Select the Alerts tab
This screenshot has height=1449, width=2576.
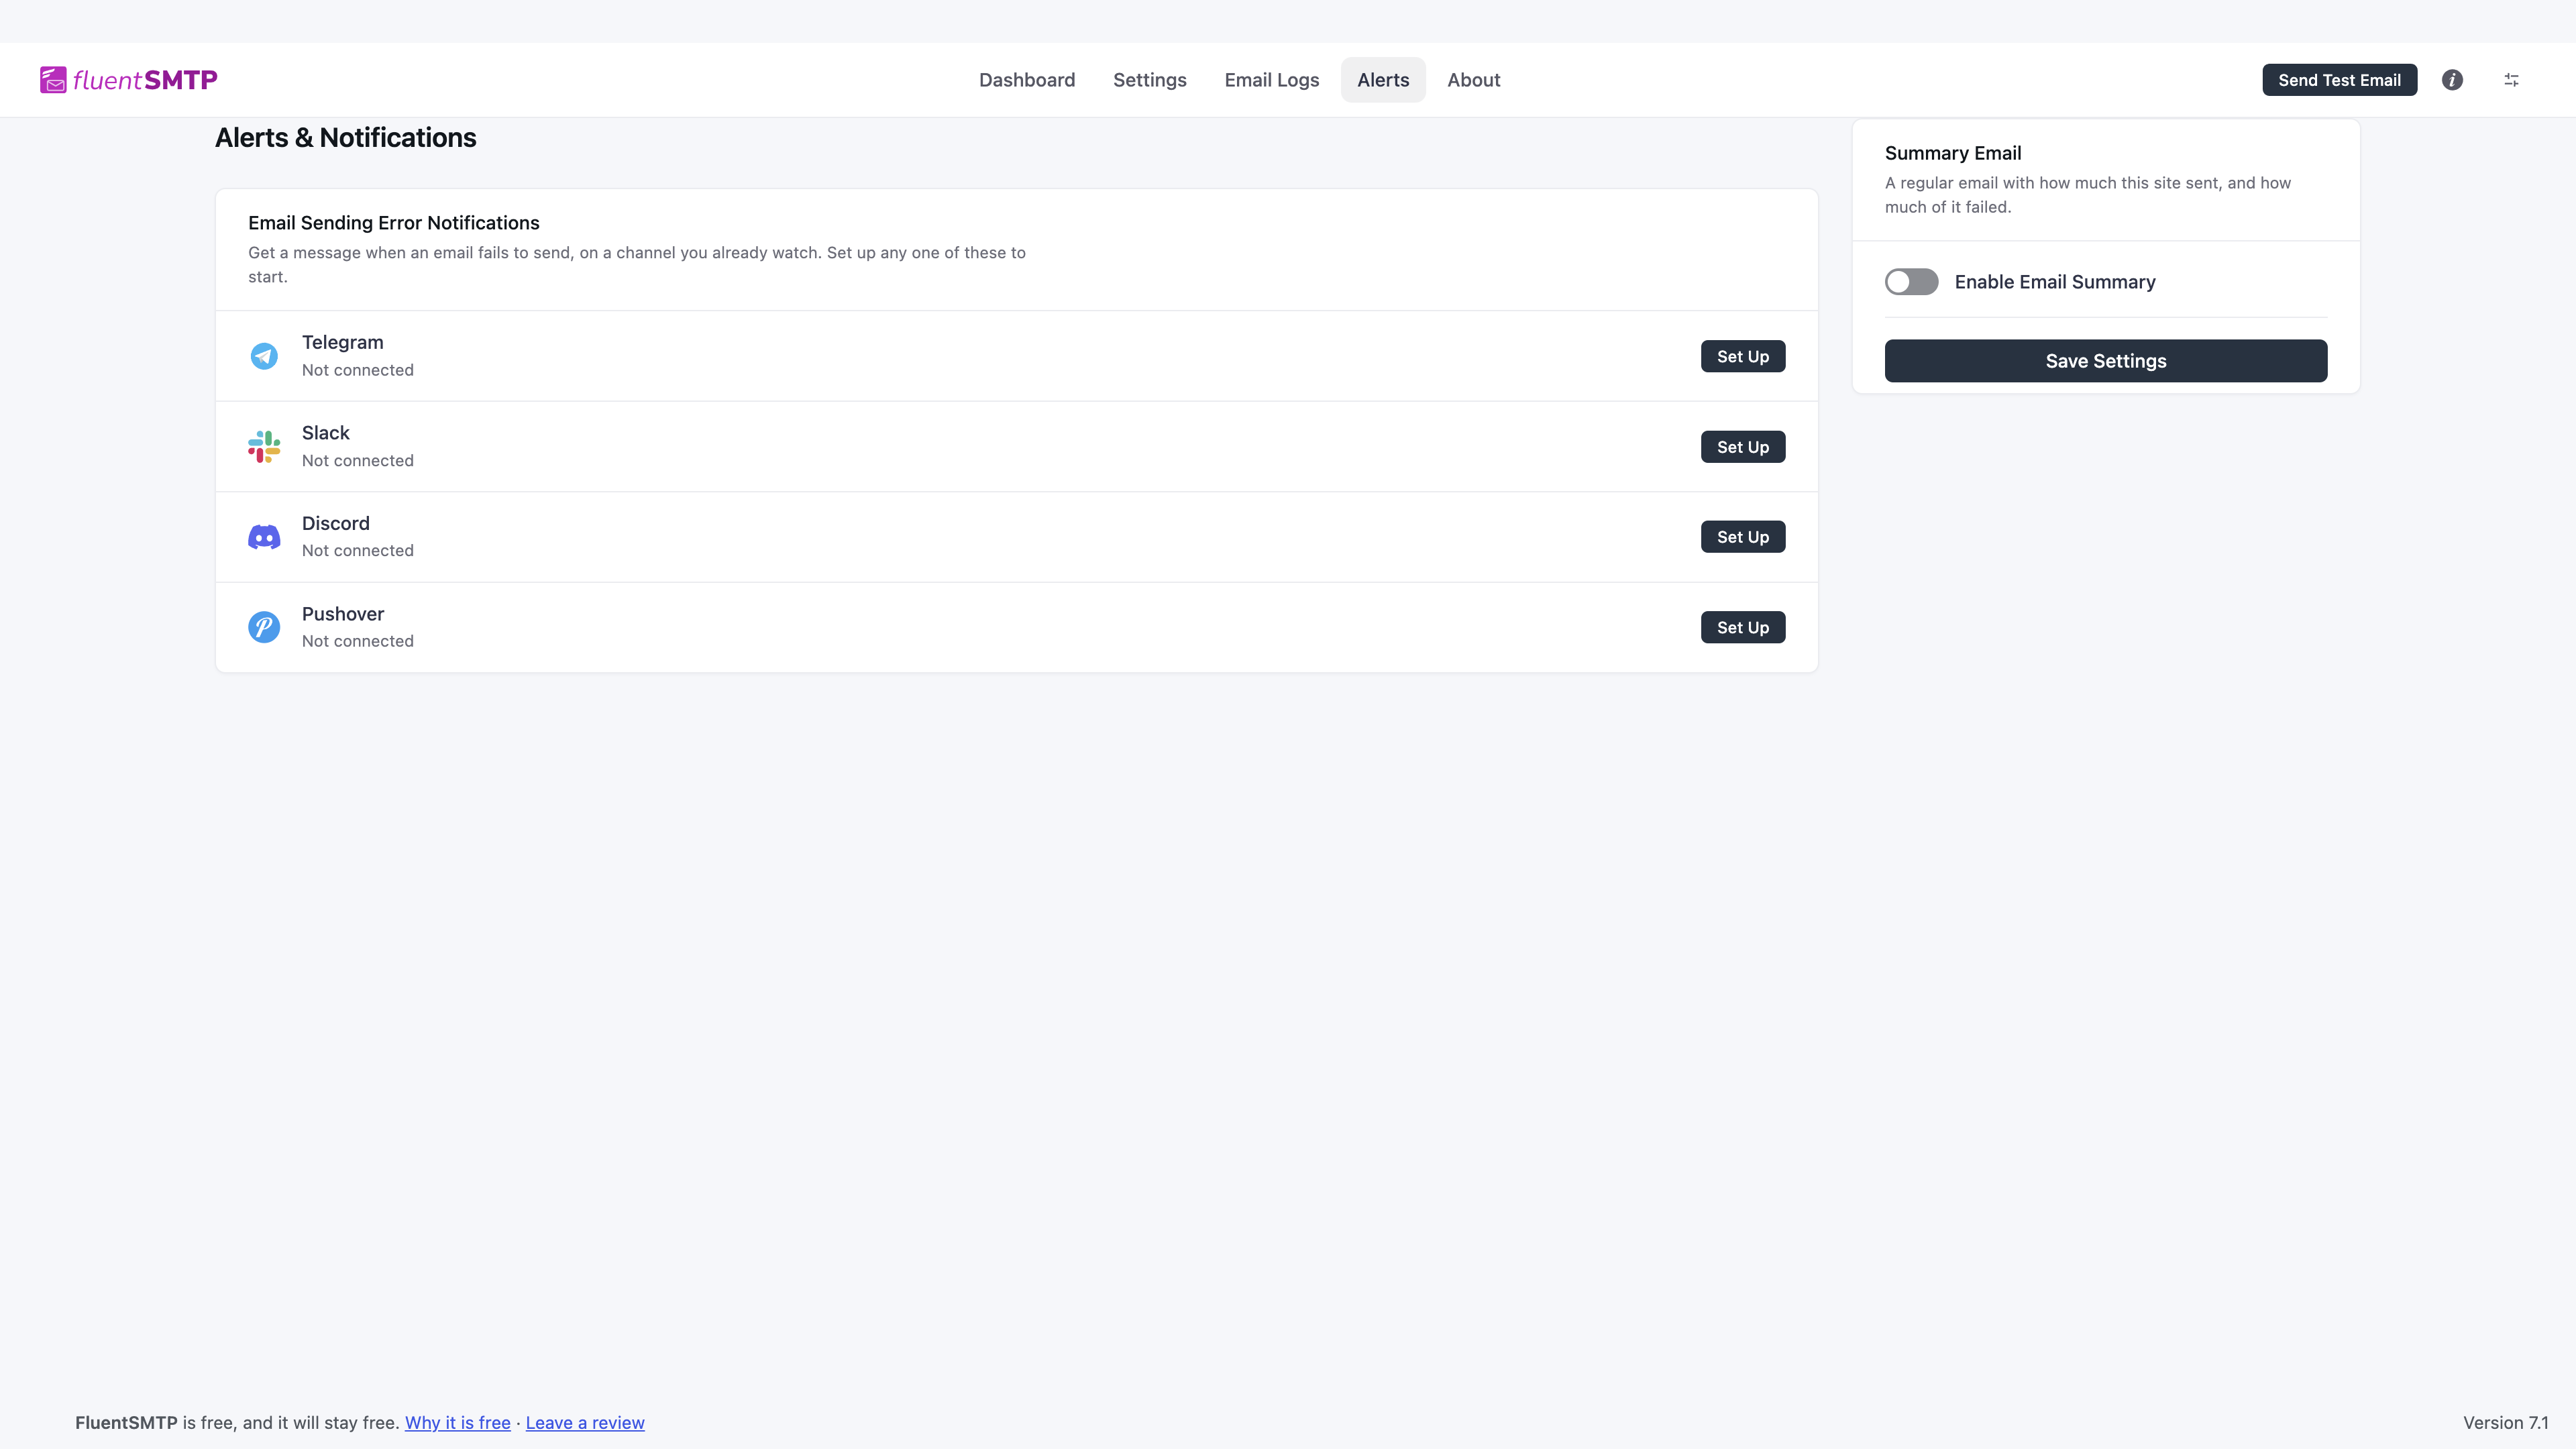pyautogui.click(x=1383, y=80)
